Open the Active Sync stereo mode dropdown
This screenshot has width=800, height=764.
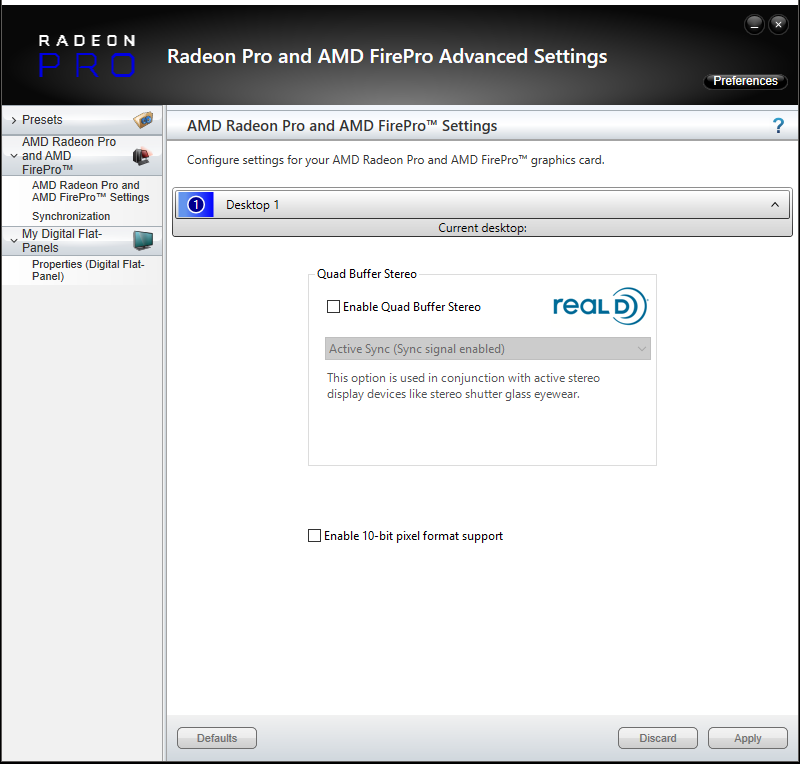(x=488, y=349)
